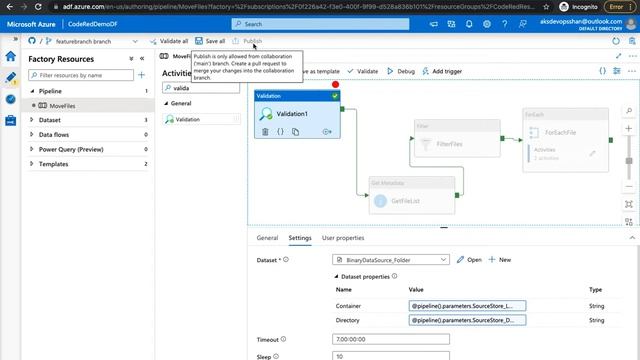Open the Manage toolbox icon in sidebar
The image size is (640, 360).
11,120
